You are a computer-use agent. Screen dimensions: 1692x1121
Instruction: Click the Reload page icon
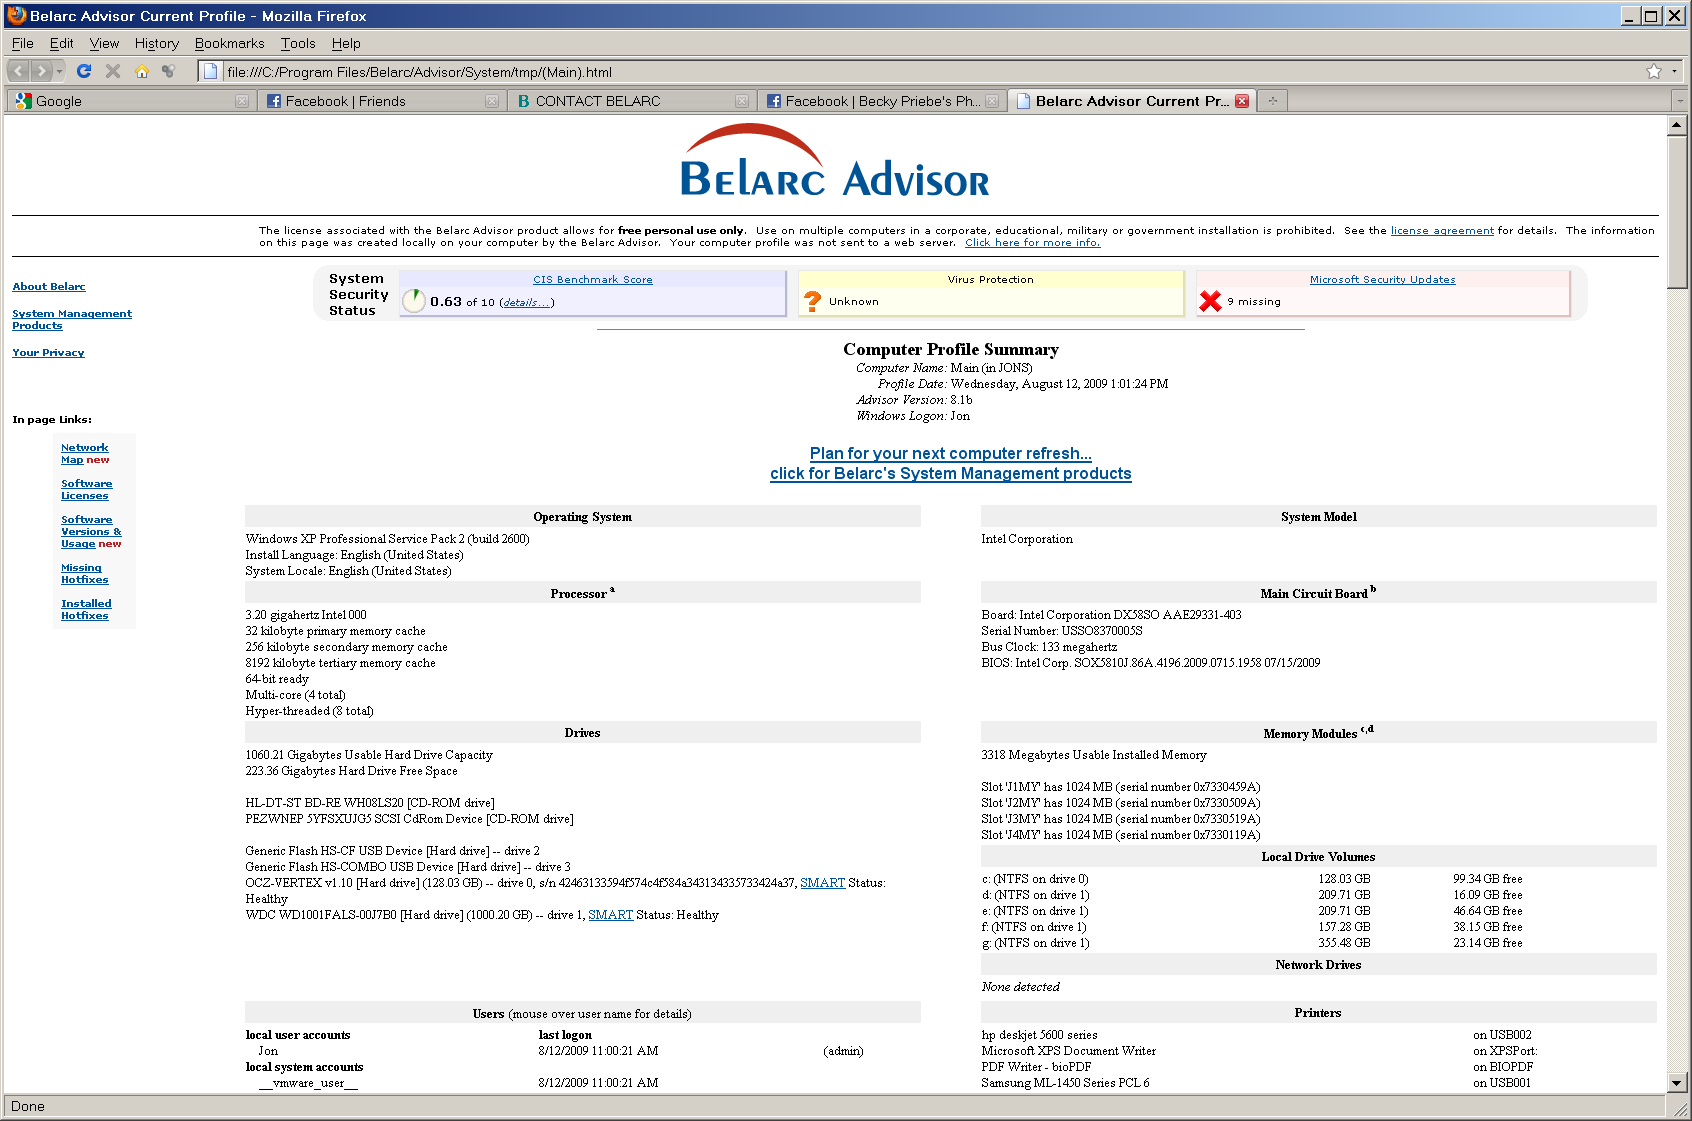pyautogui.click(x=83, y=71)
